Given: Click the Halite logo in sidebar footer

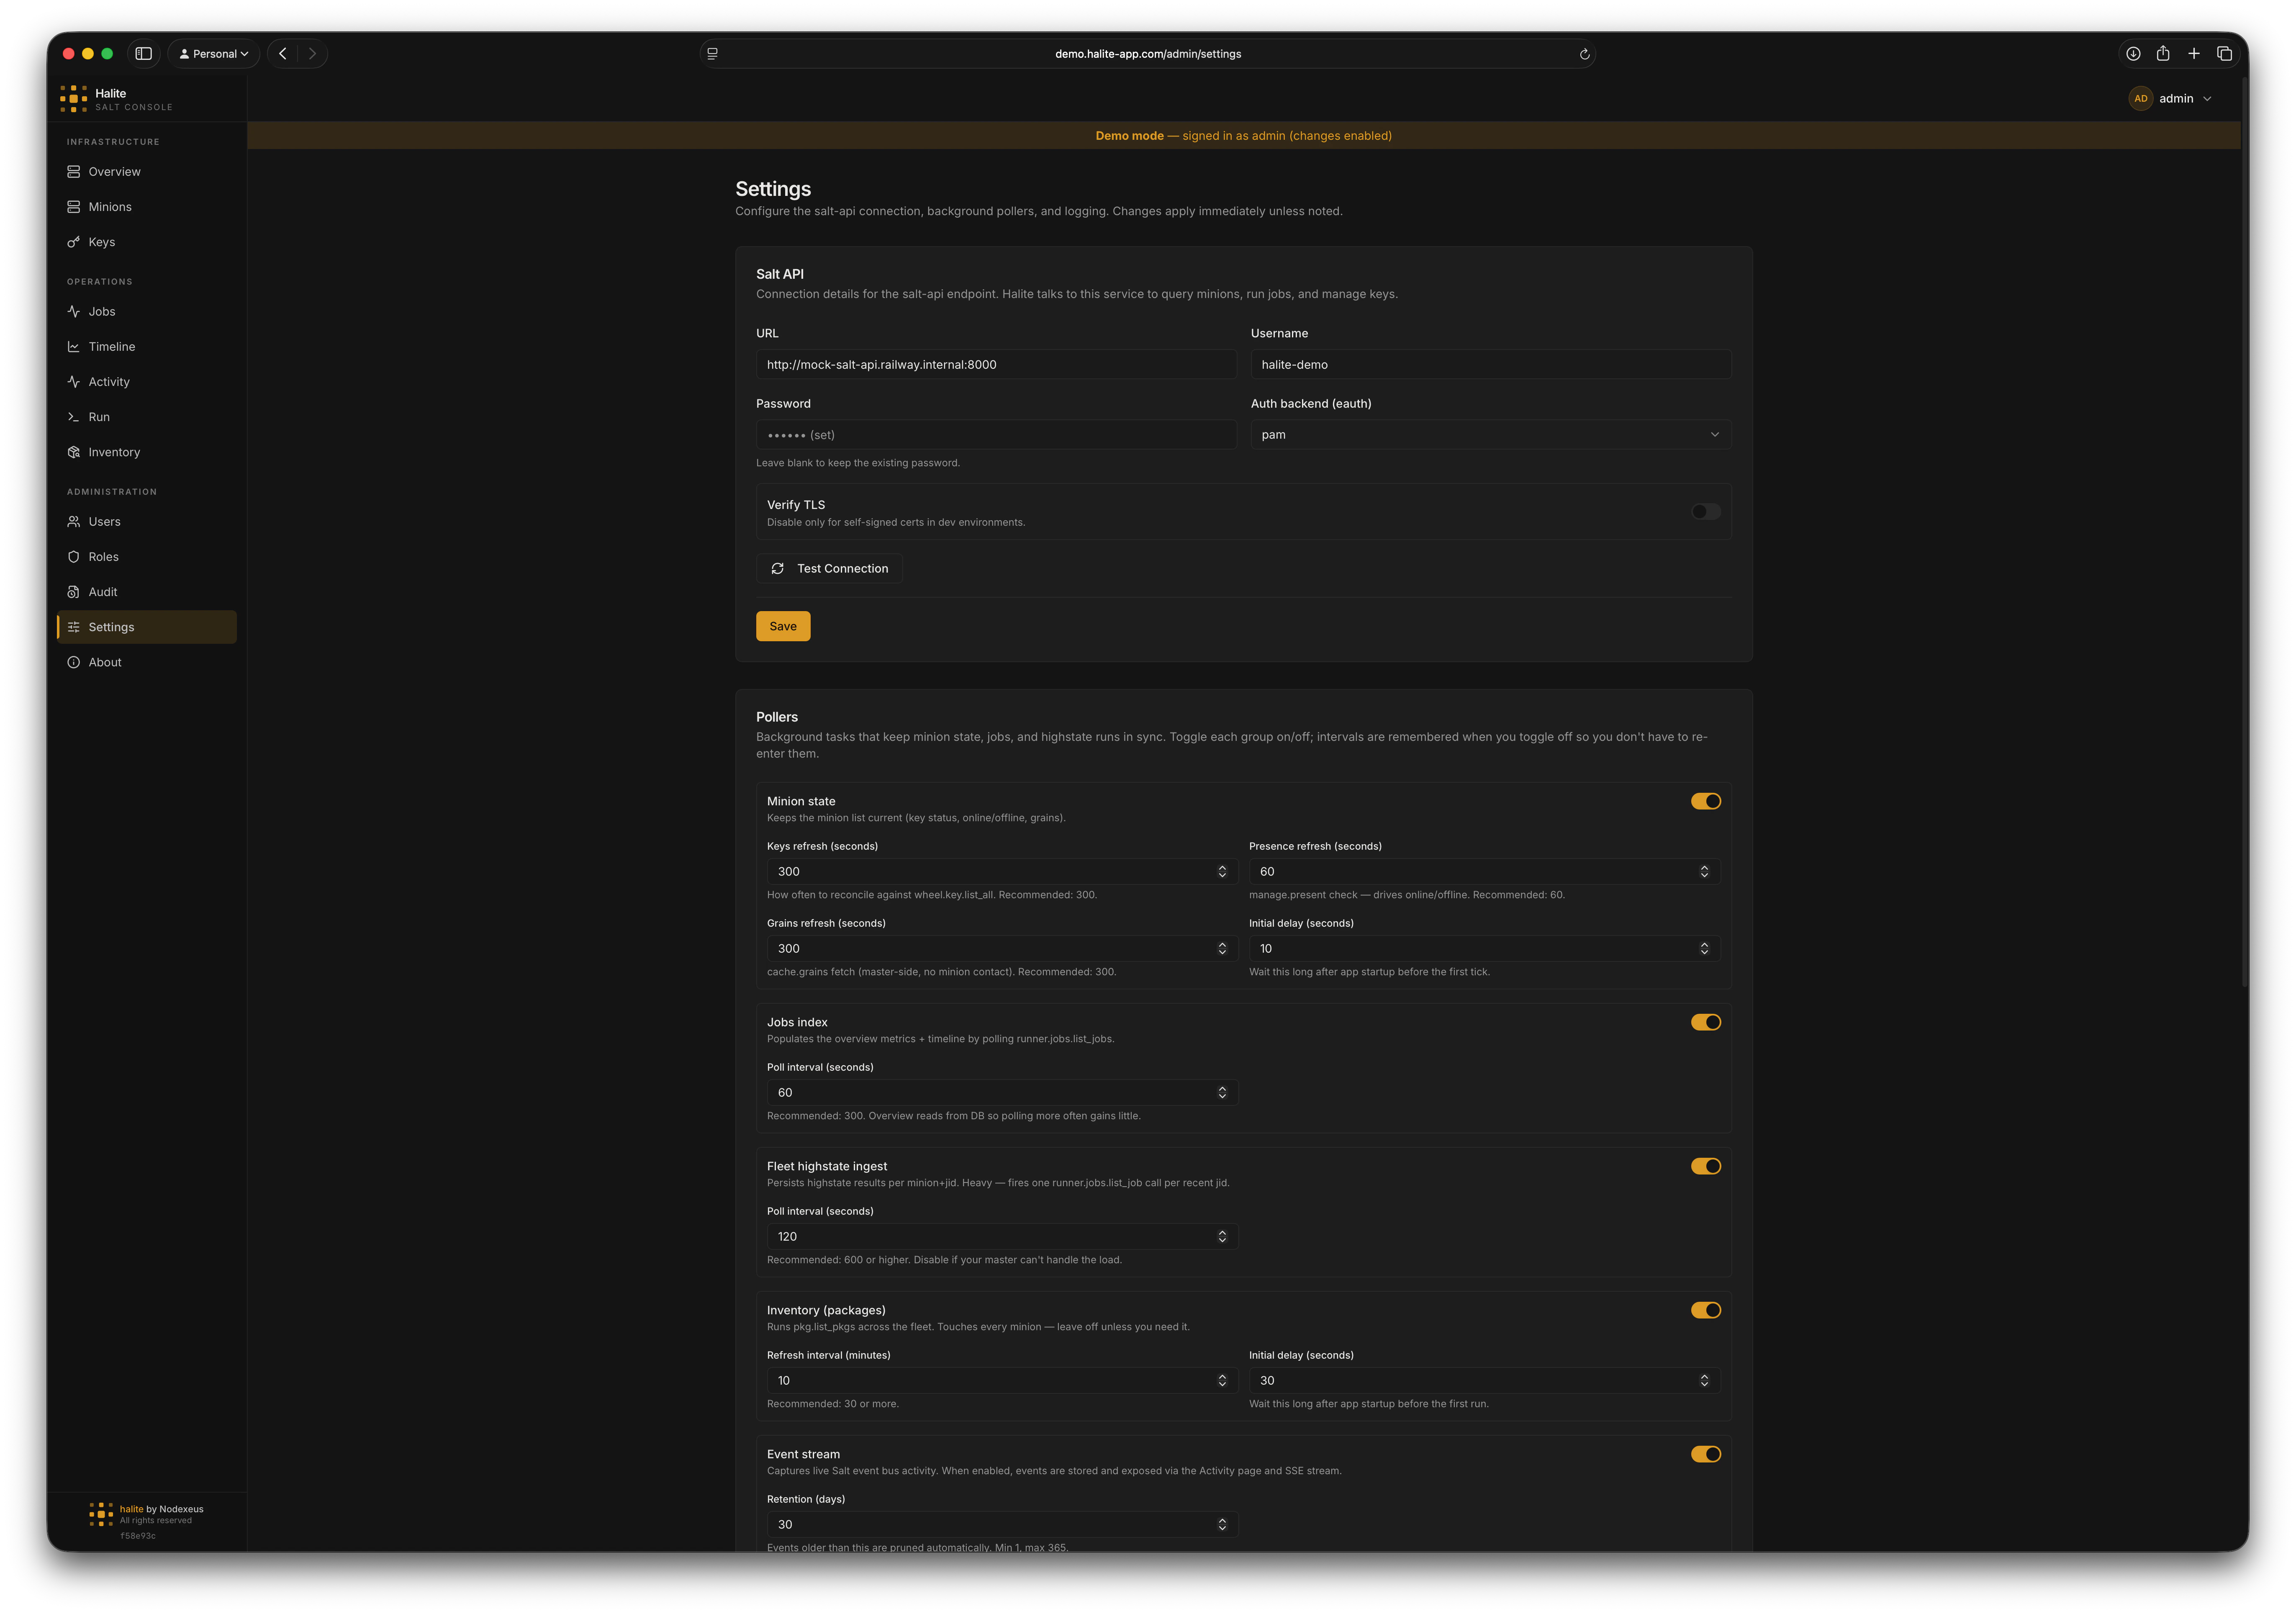Looking at the screenshot, I should 101,1514.
